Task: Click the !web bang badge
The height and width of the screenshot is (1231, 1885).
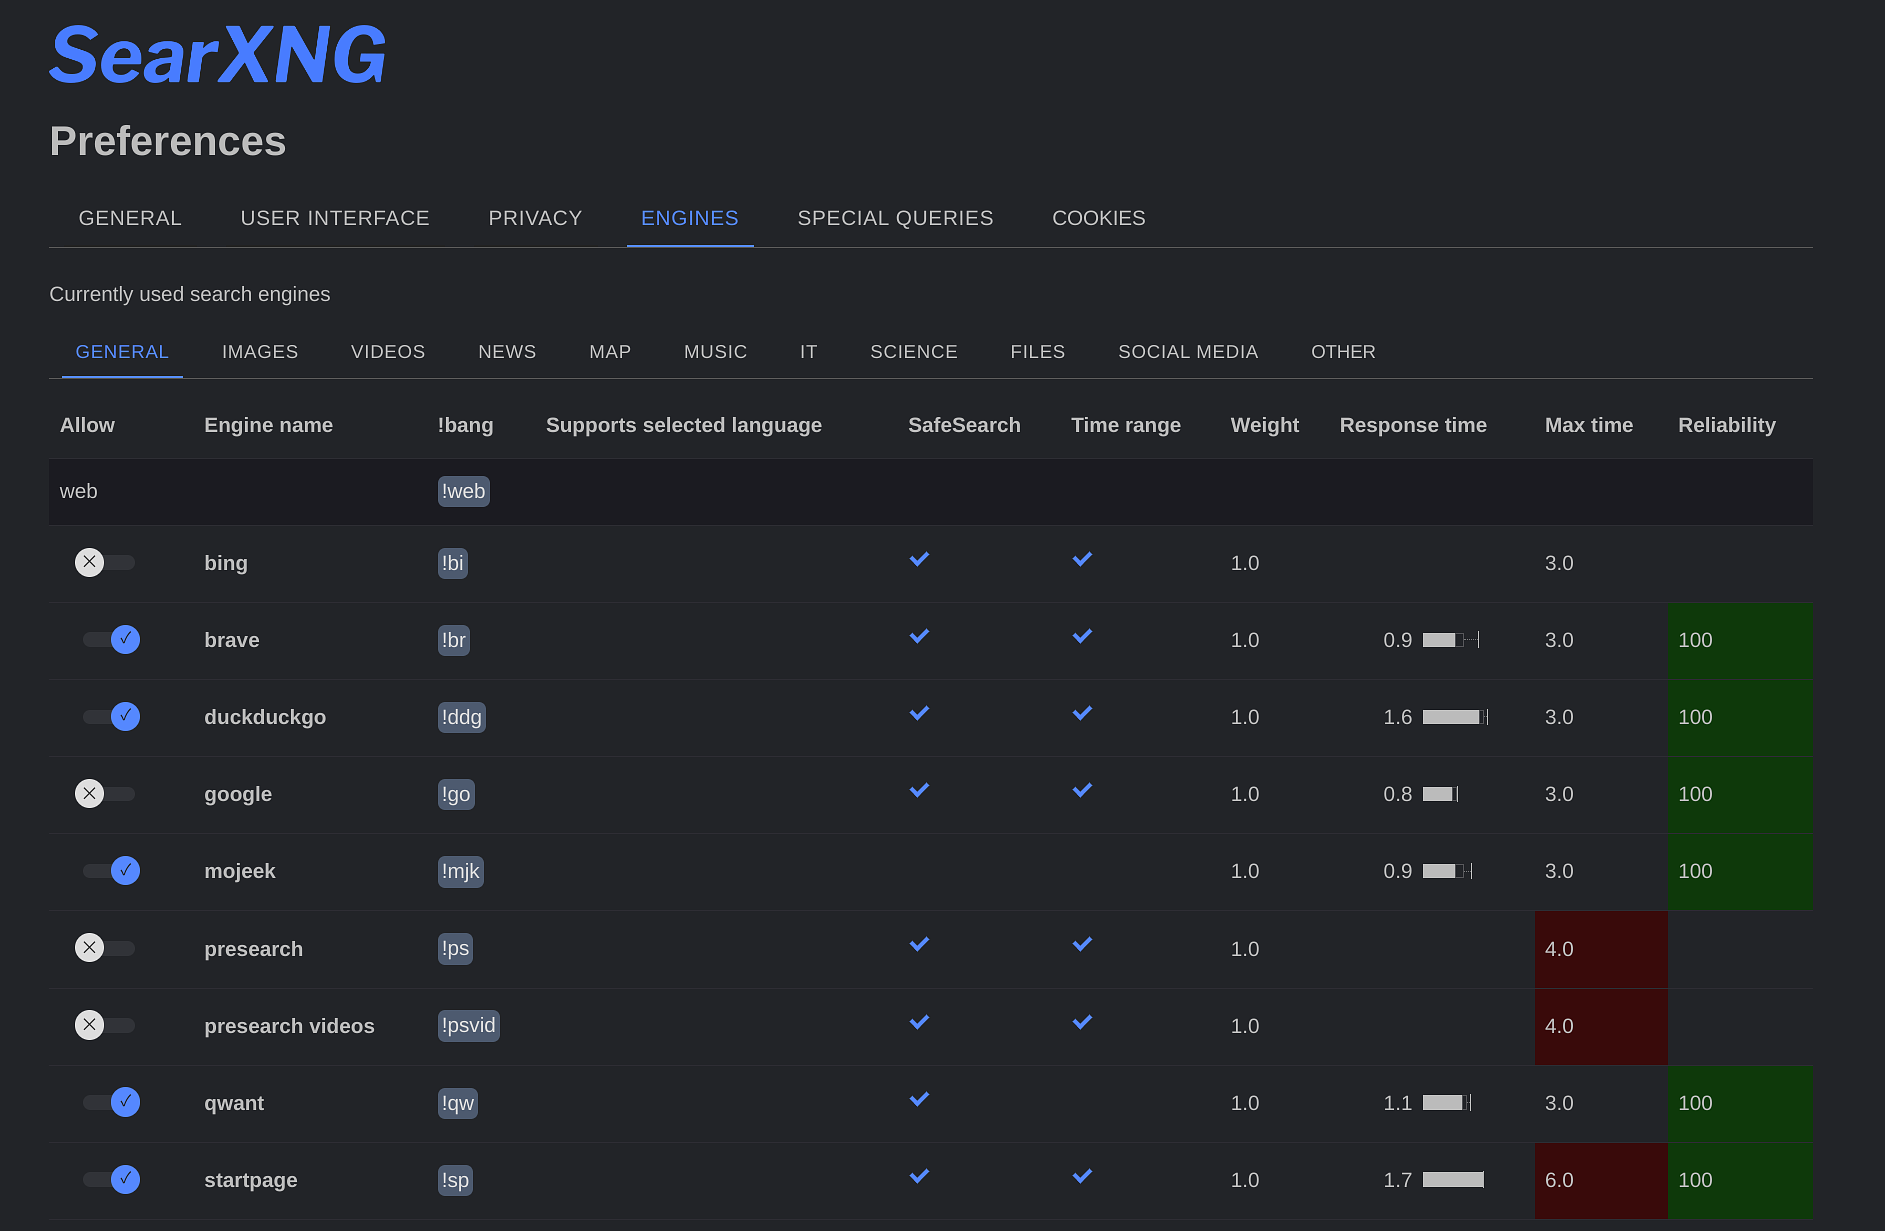Action: (x=463, y=491)
